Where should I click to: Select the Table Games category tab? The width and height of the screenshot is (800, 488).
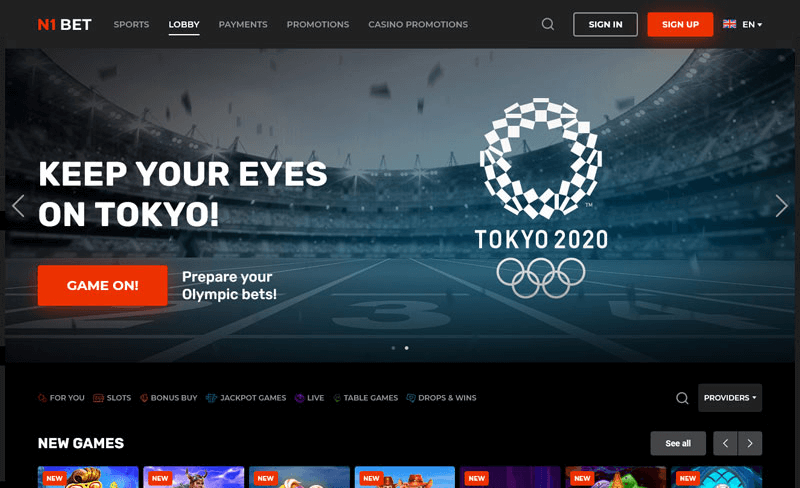point(365,398)
